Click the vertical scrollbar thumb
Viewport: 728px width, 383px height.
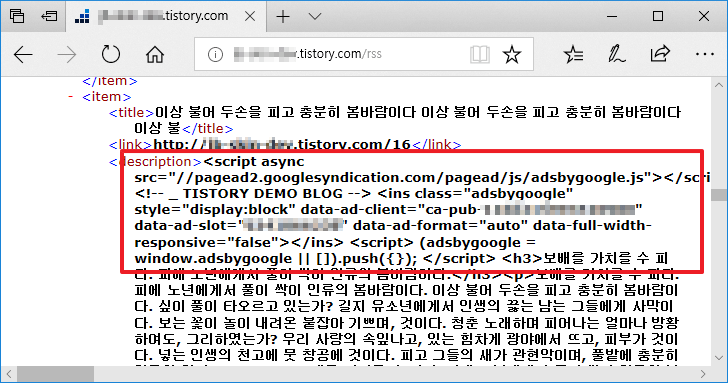pyautogui.click(x=719, y=195)
